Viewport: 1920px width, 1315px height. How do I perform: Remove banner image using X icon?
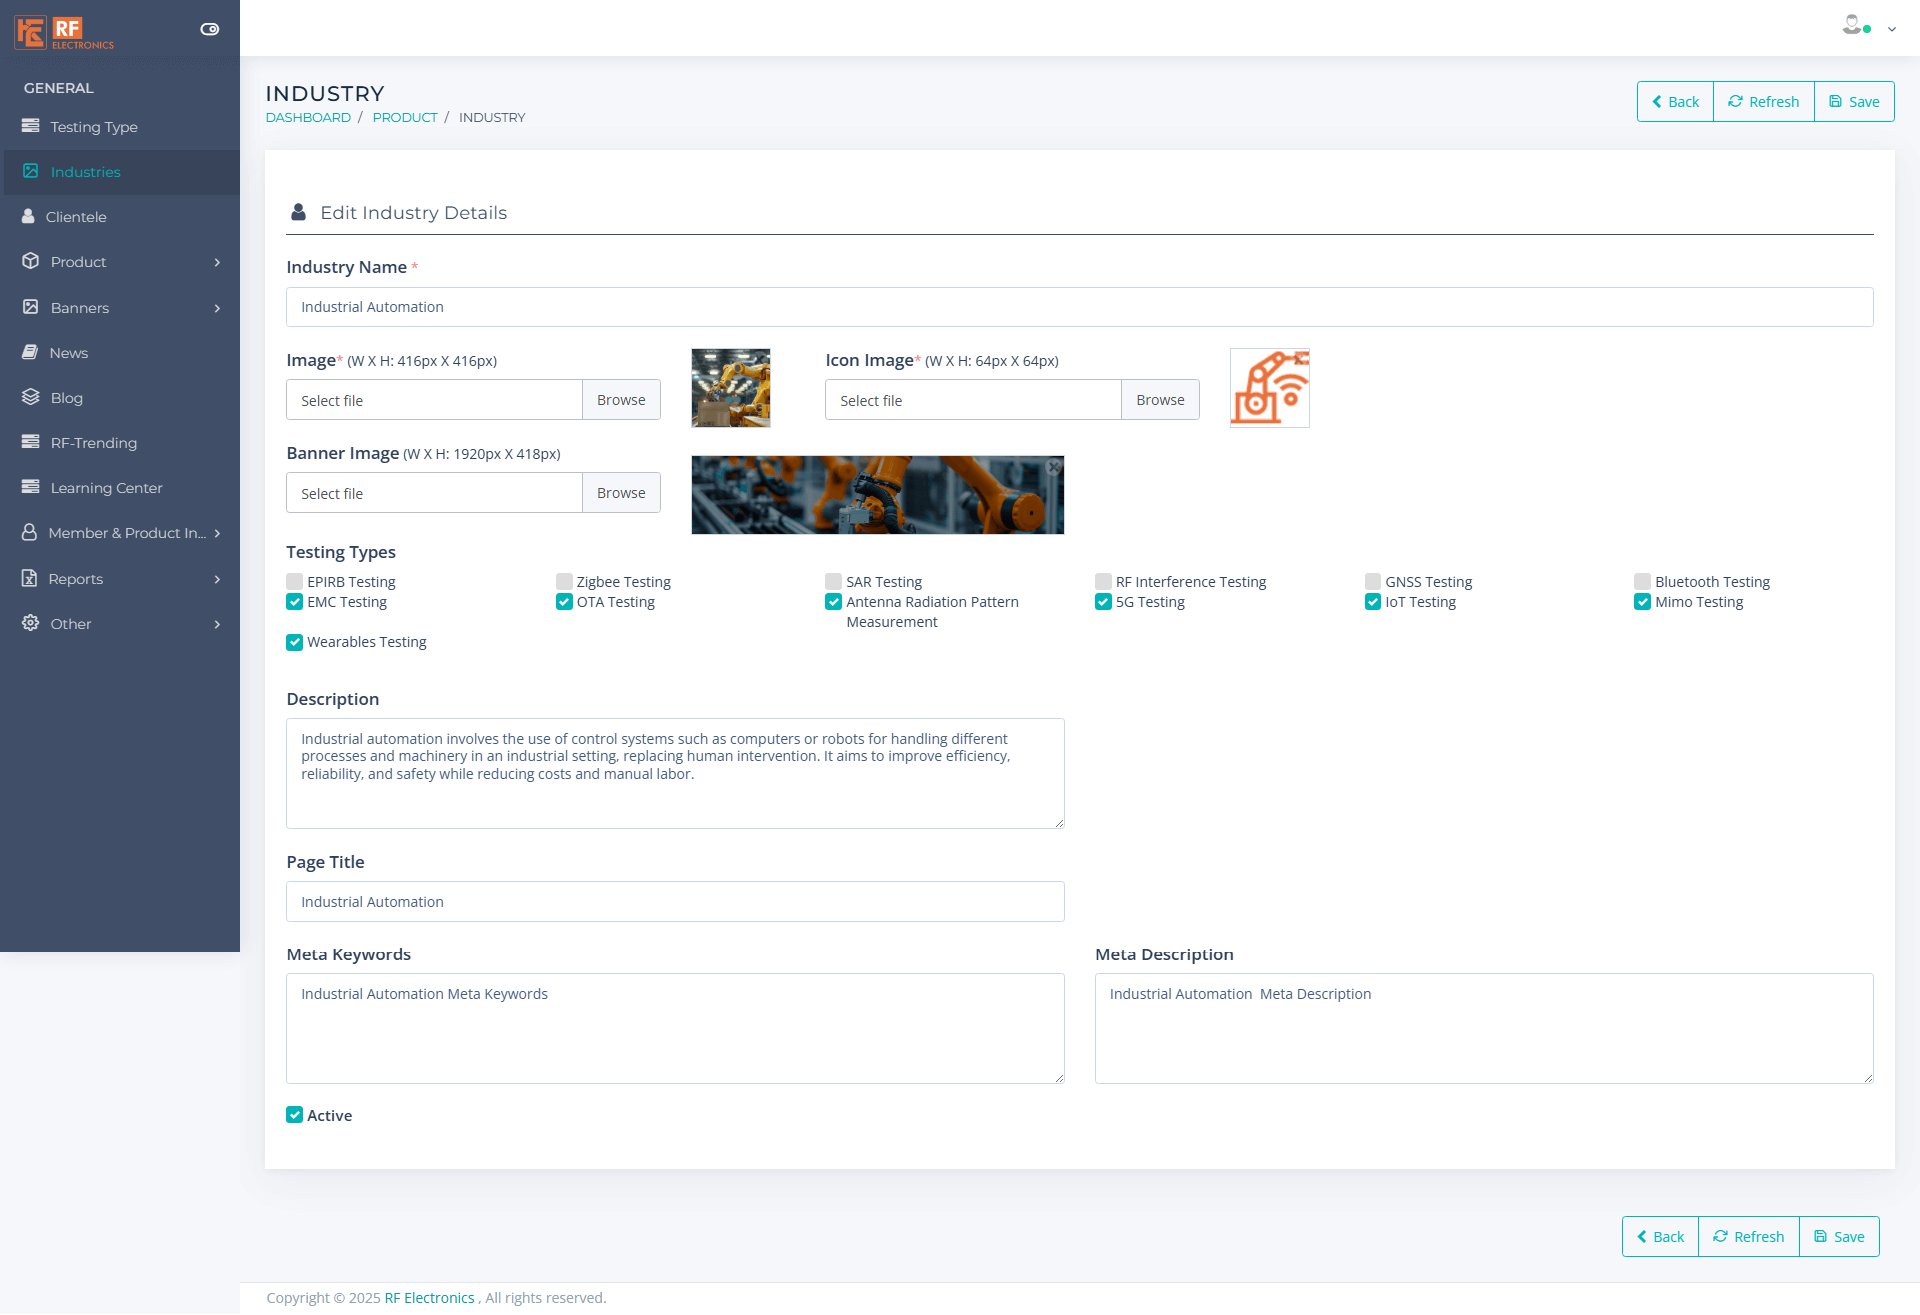tap(1054, 467)
